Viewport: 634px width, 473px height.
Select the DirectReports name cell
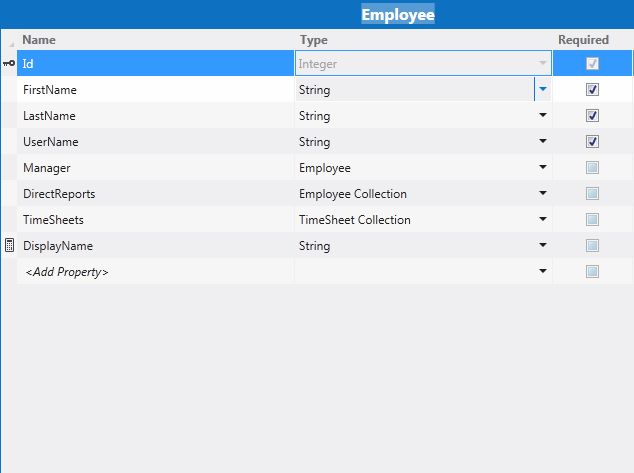pos(59,193)
